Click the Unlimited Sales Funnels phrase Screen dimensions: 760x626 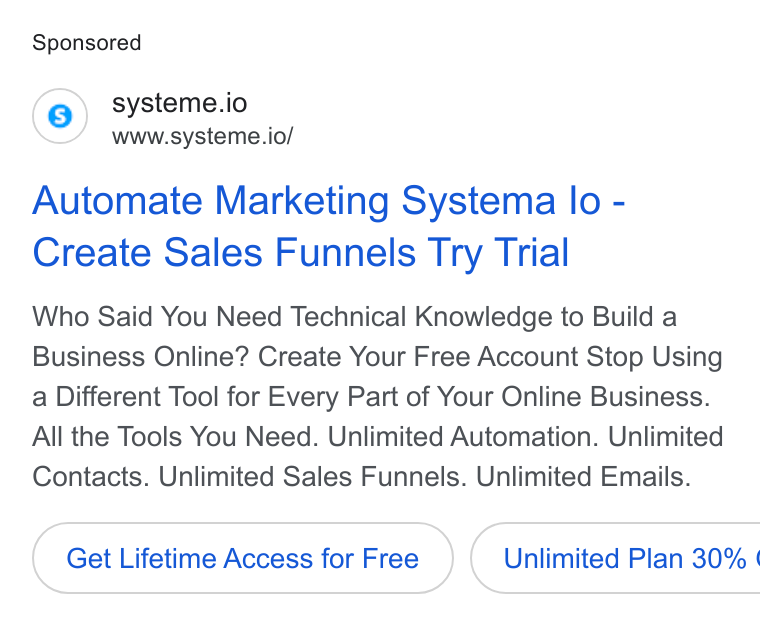click(312, 477)
